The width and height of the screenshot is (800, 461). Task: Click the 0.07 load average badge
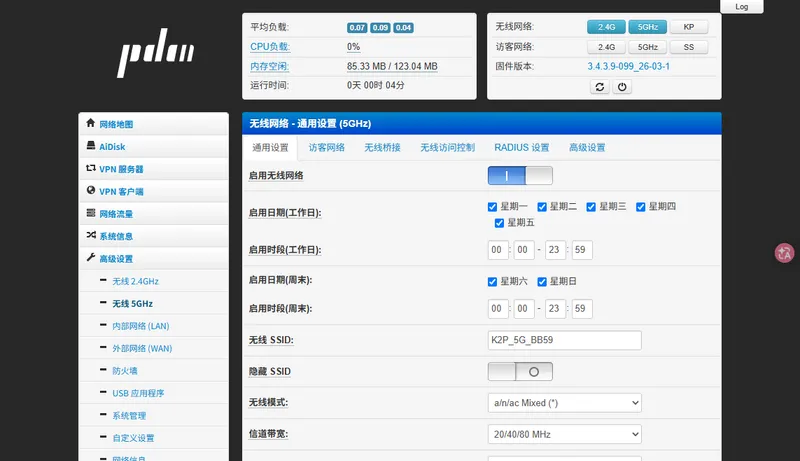[x=357, y=28]
